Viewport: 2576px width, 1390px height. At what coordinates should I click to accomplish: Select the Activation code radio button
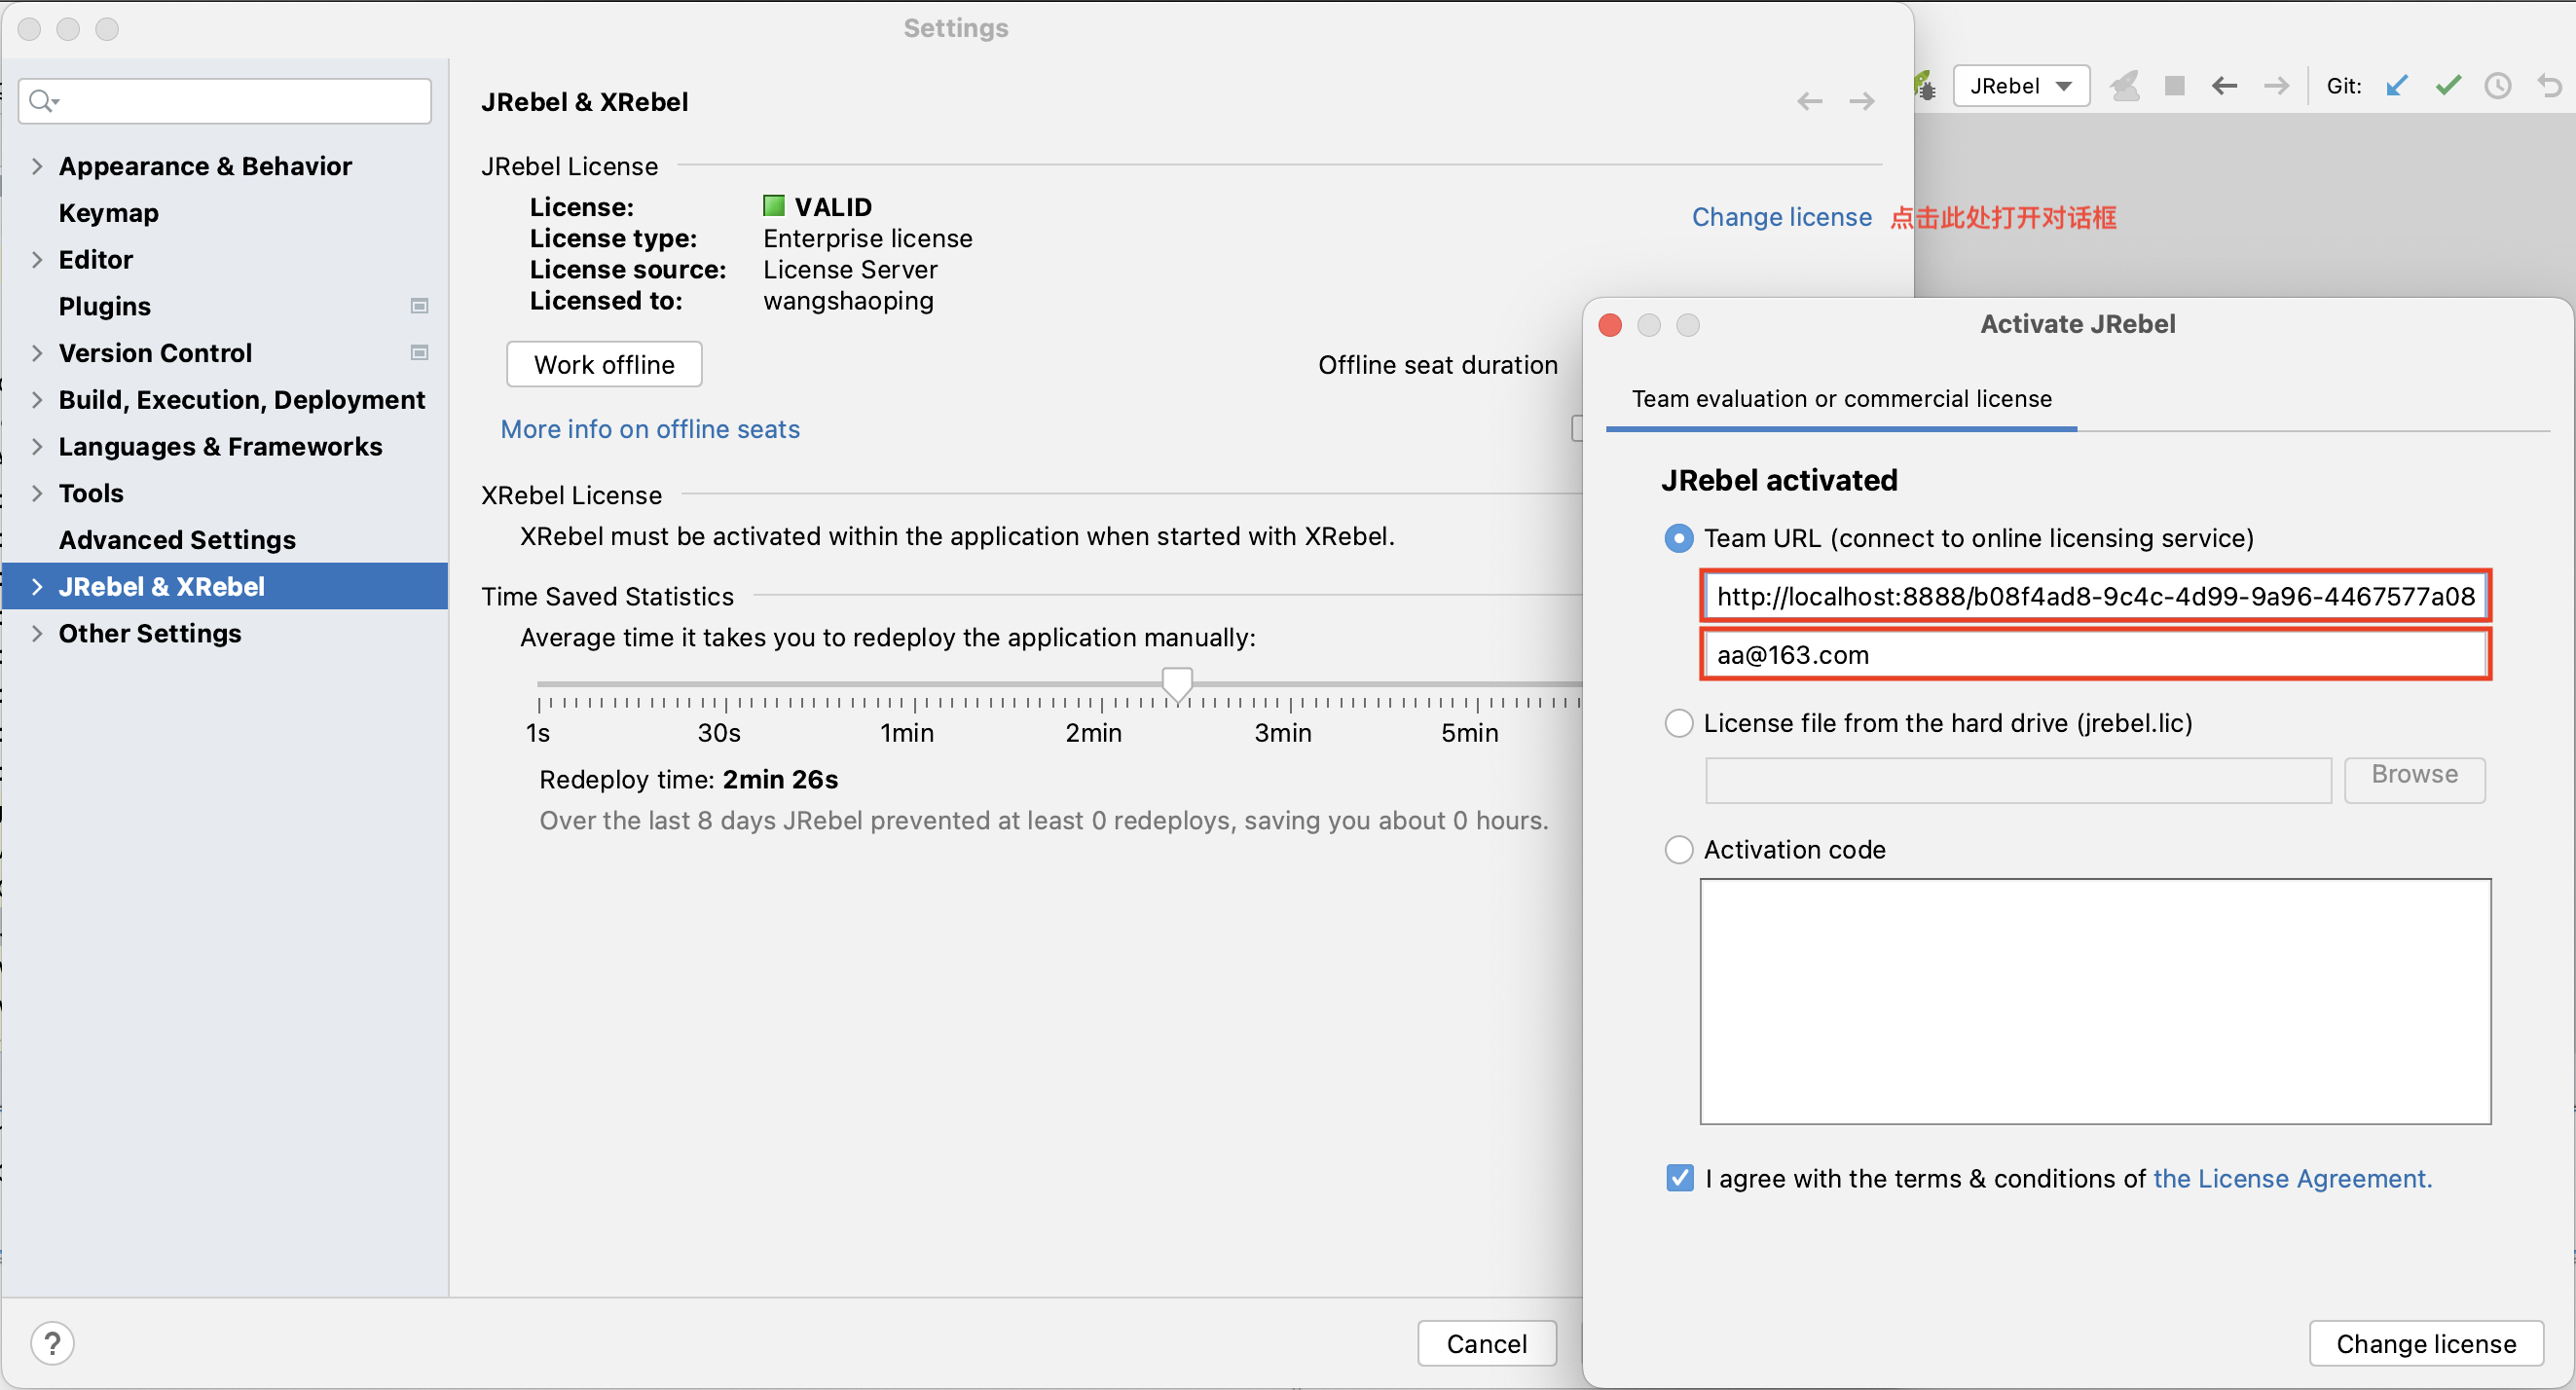click(1678, 849)
